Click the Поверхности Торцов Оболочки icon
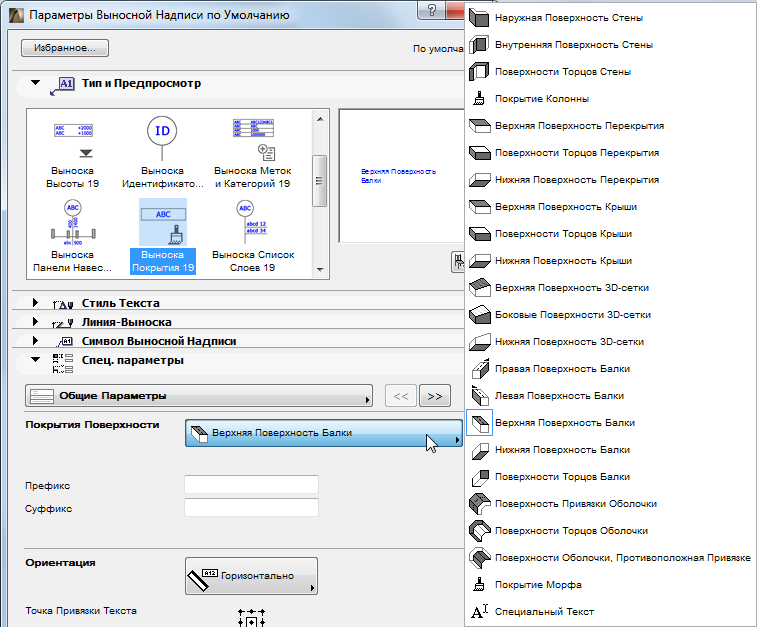This screenshot has height=627, width=757. 479,531
